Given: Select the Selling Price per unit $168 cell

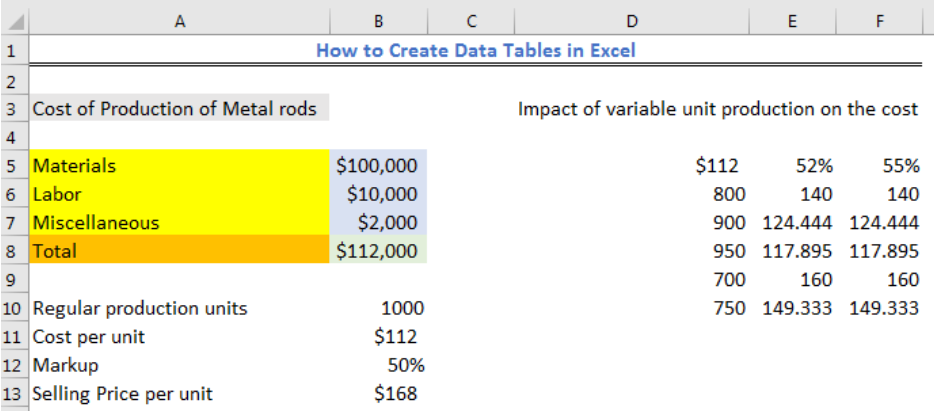Looking at the screenshot, I should [378, 394].
